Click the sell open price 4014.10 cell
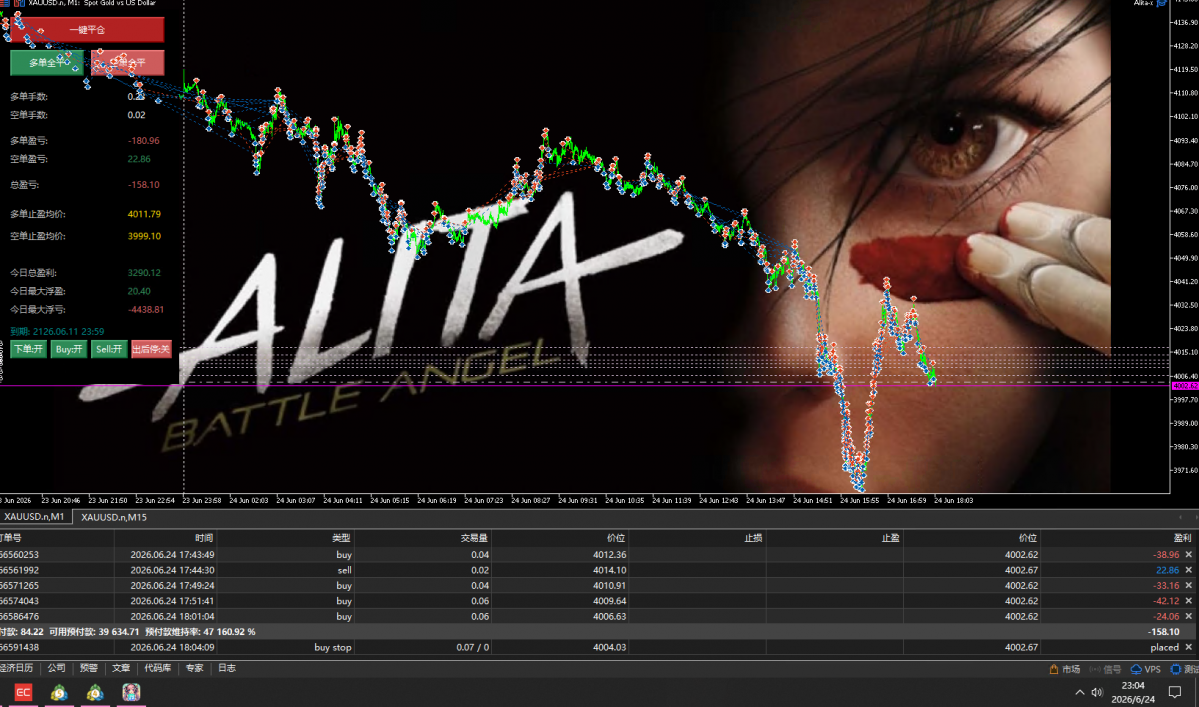The width and height of the screenshot is (1199, 707). [609, 570]
